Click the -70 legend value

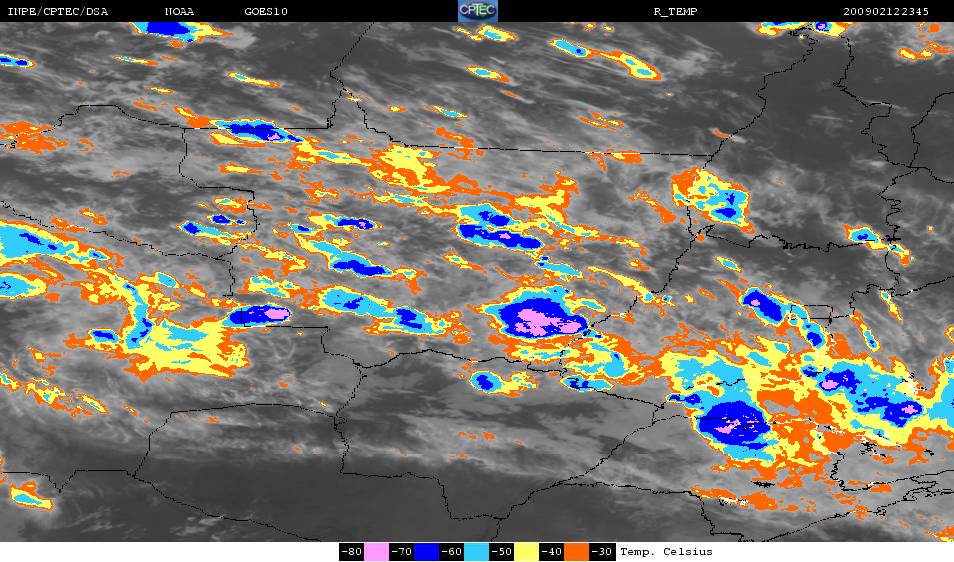point(402,552)
